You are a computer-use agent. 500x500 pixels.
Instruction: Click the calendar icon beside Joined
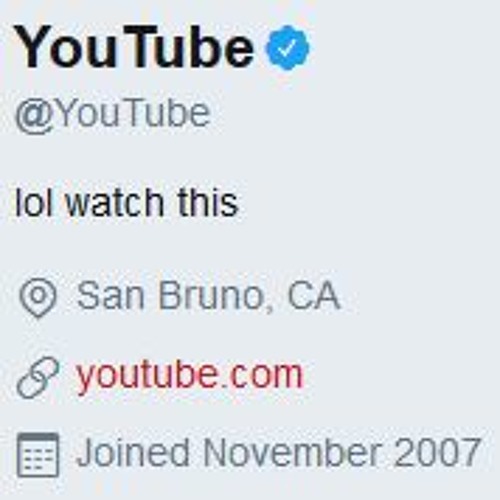(38, 455)
